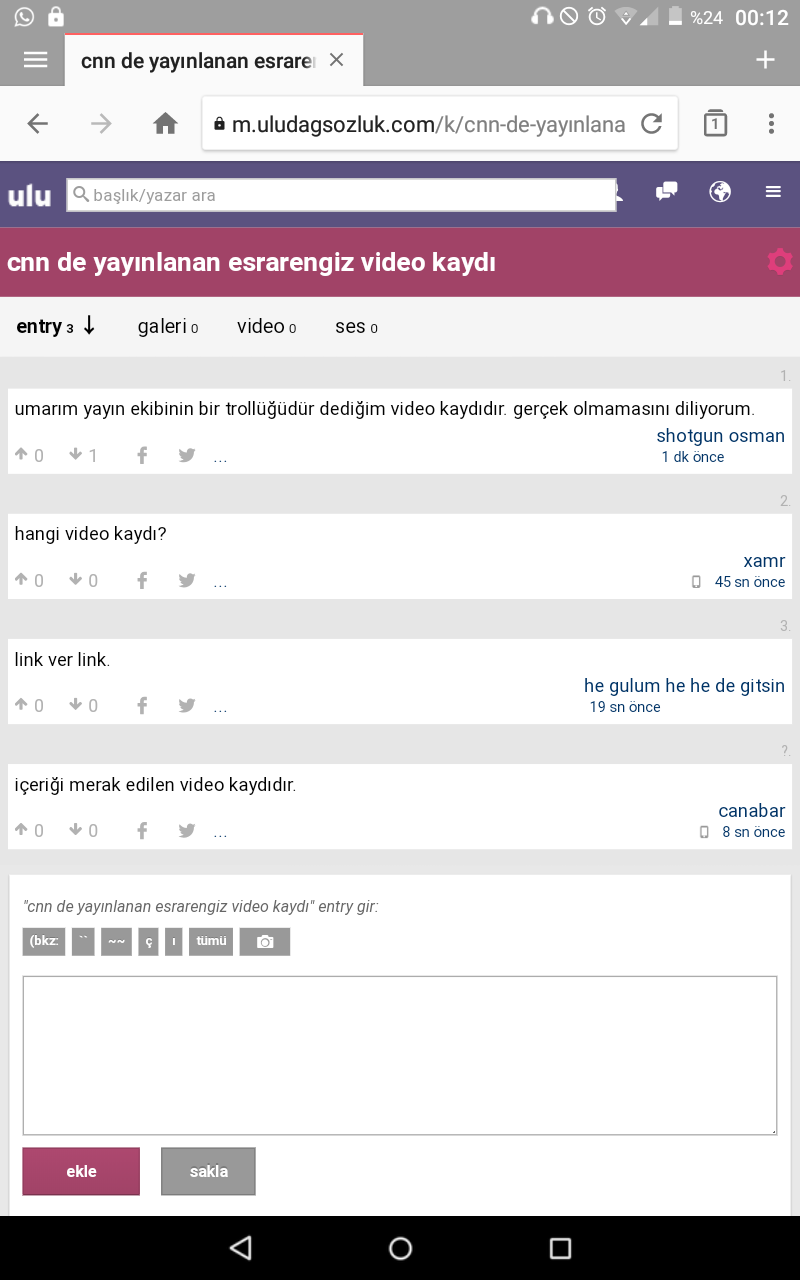Viewport: 800px width, 1280px height.
Task: Switch to the ses tab
Action: pos(356,327)
